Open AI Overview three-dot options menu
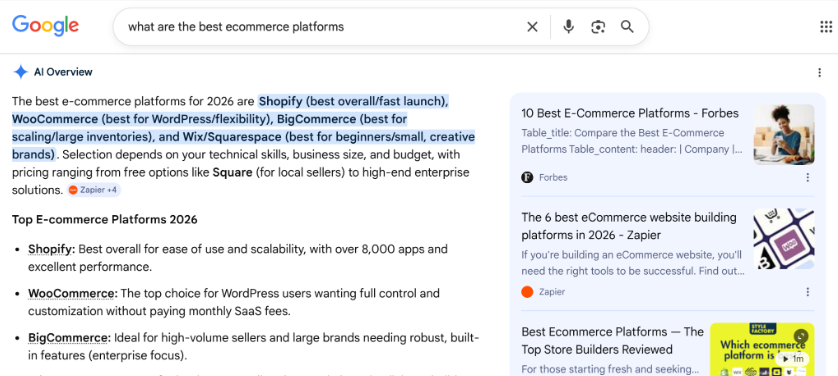Viewport: 838px width, 376px height. click(x=819, y=73)
